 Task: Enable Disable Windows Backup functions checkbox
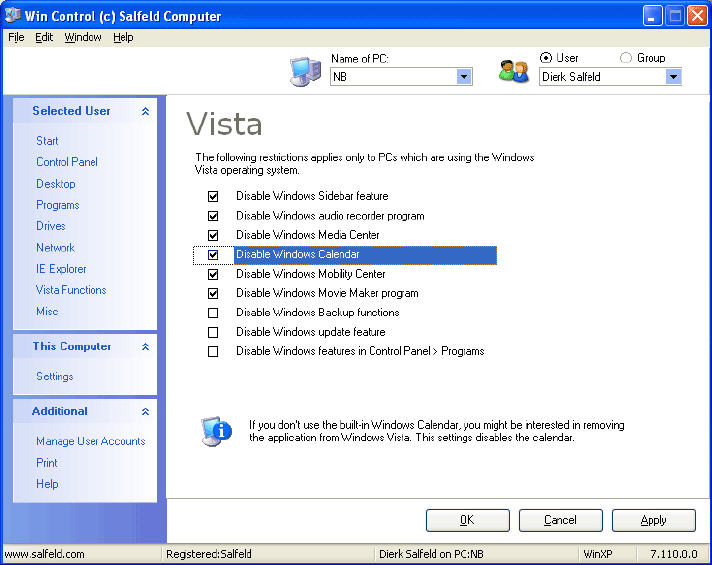(213, 313)
